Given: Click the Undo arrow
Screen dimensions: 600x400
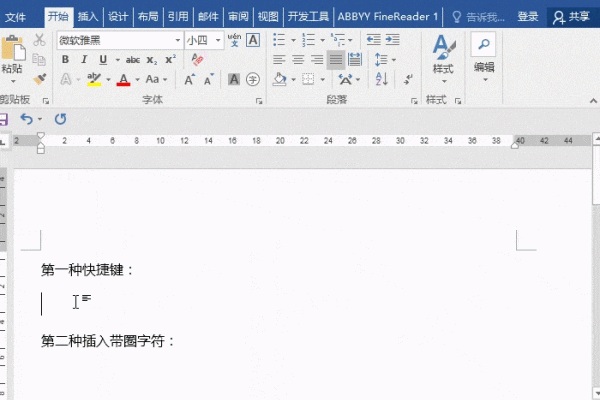Looking at the screenshot, I should [26, 119].
